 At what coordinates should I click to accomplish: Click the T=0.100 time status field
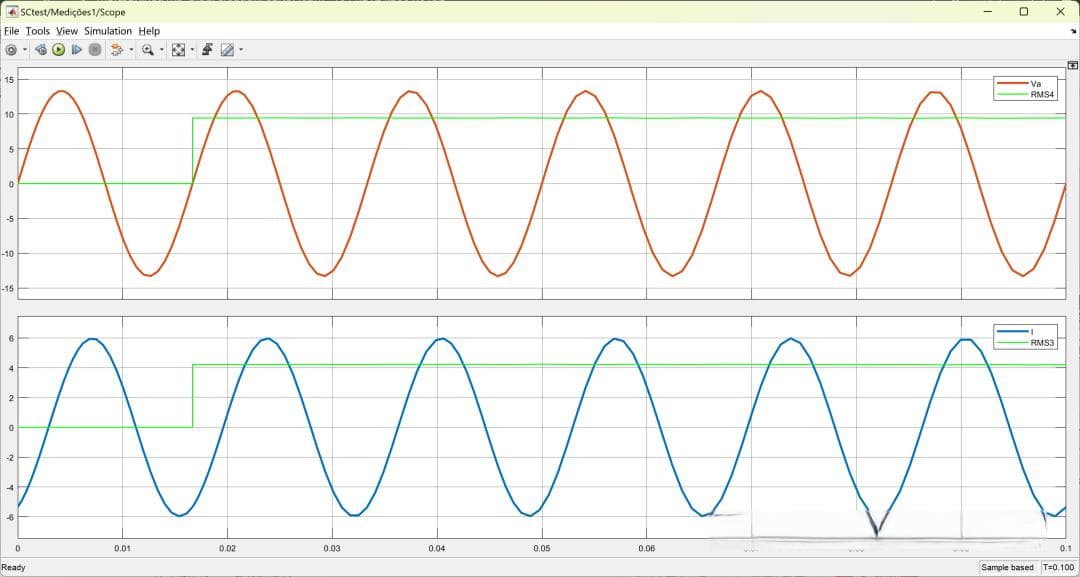(x=1059, y=567)
